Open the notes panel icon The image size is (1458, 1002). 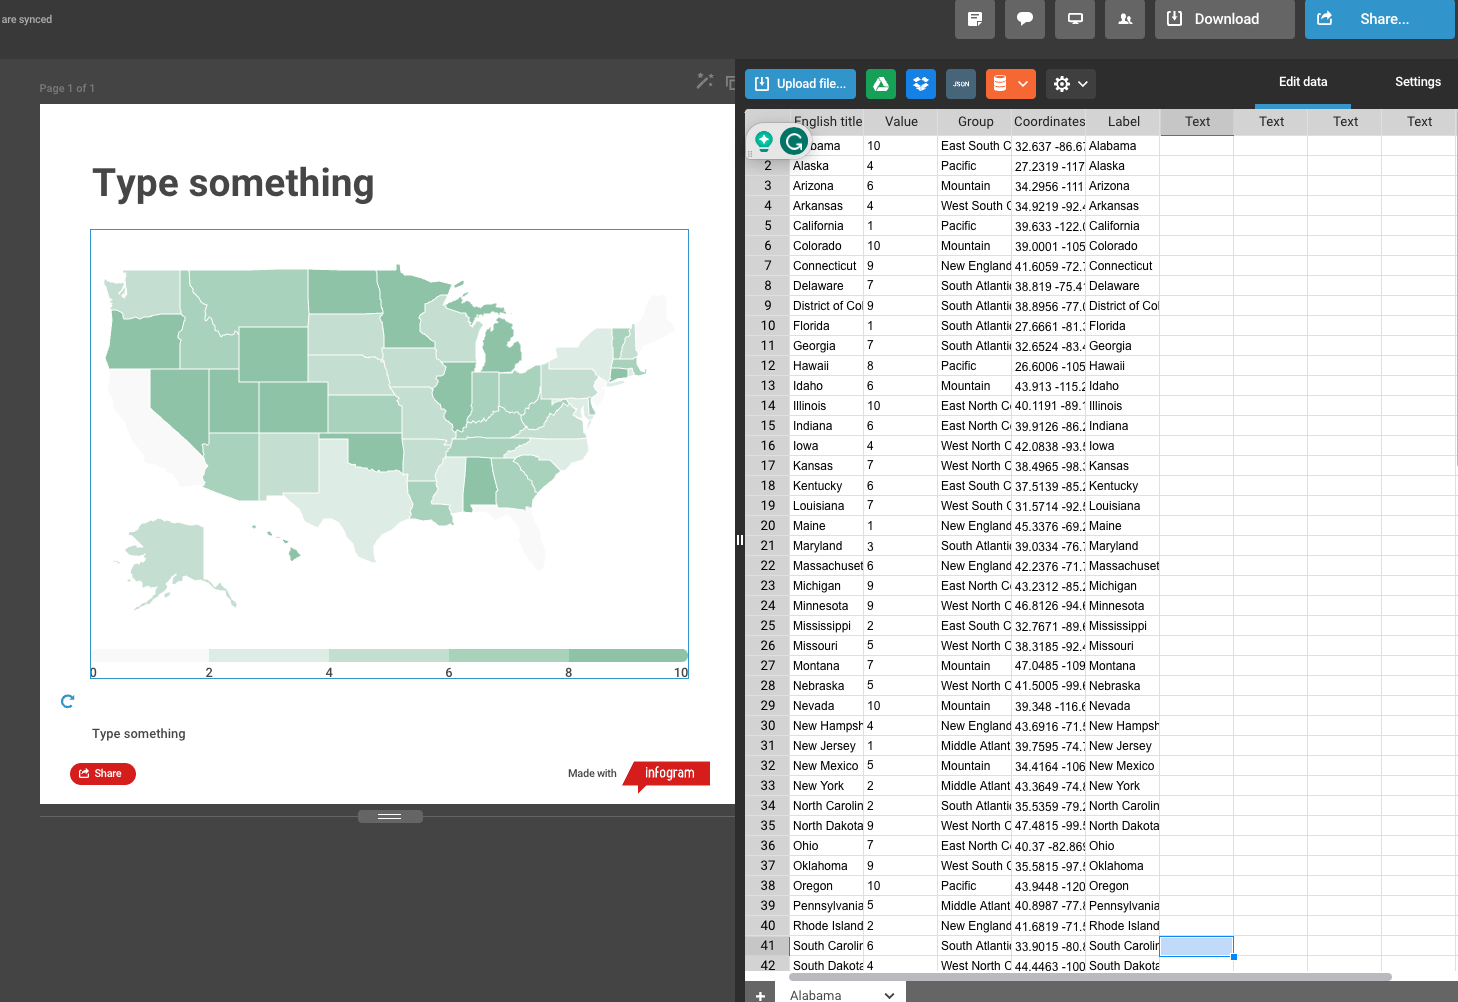click(x=975, y=19)
